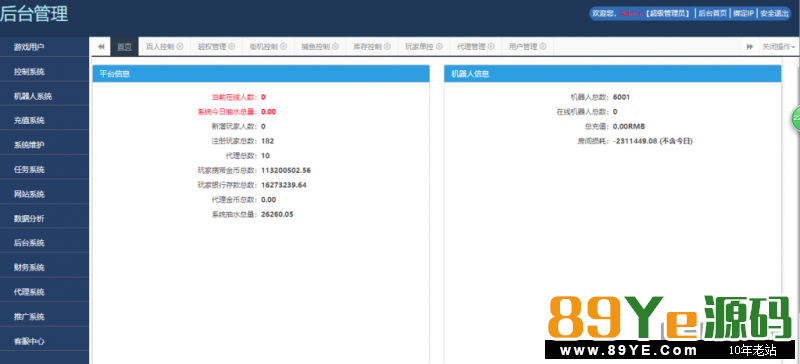800x364 pixels.
Task: Expand the 任务系统 sidebar menu
Action: [x=44, y=169]
